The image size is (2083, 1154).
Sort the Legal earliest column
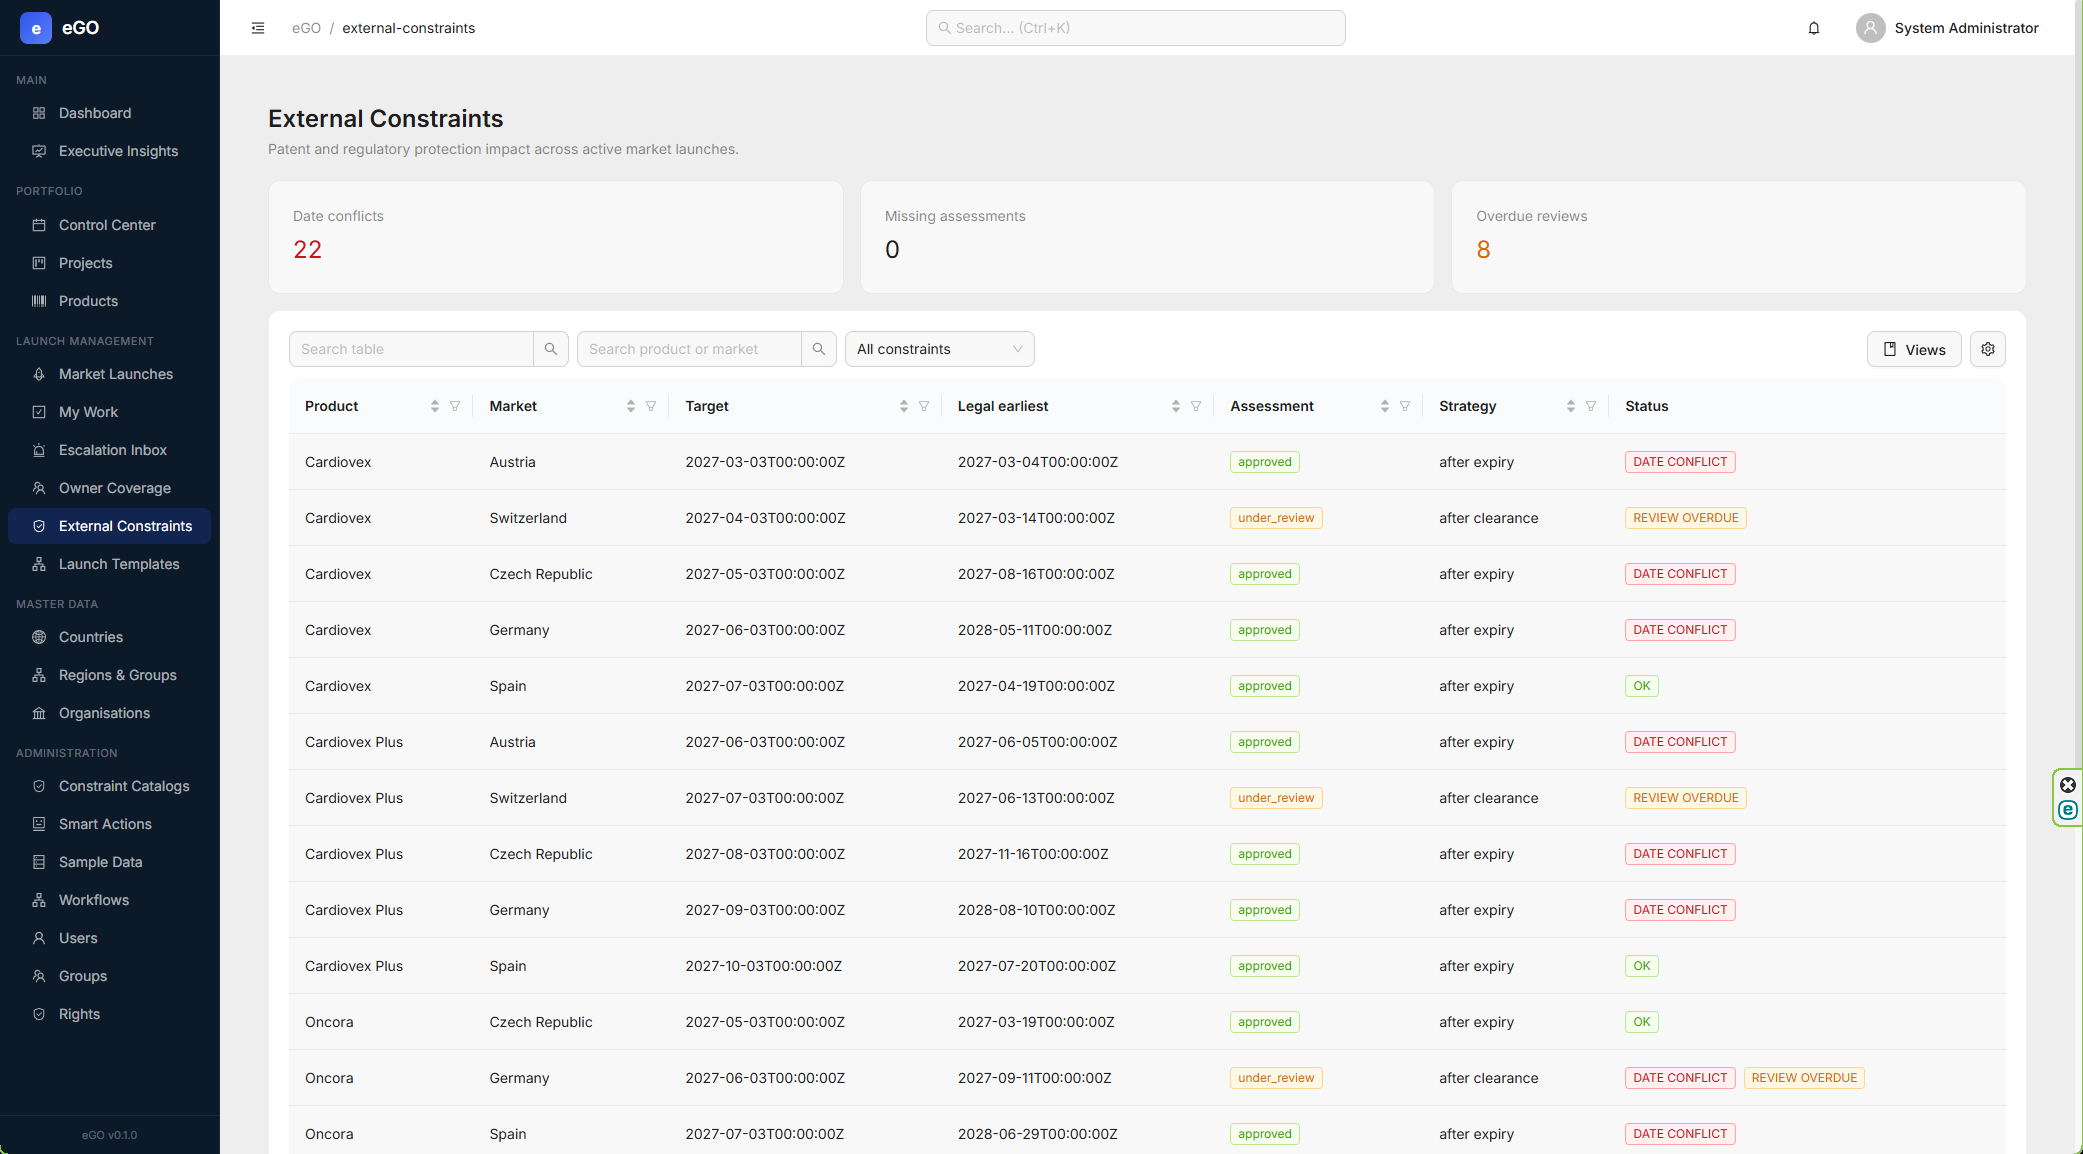1176,406
